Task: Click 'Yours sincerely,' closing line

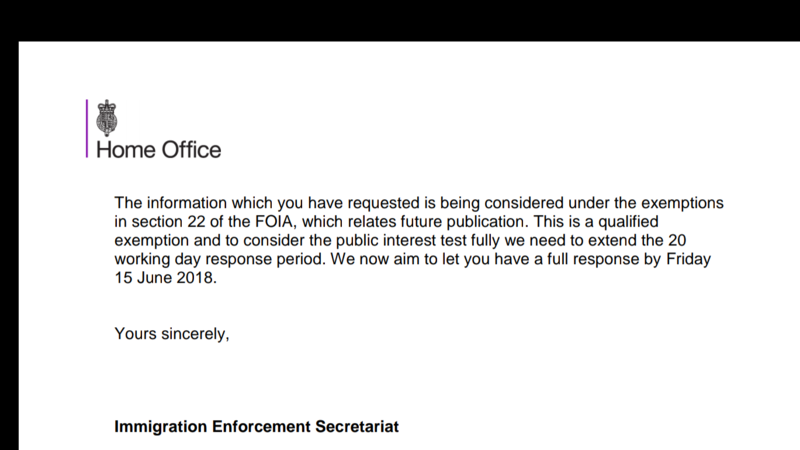Action: point(172,333)
